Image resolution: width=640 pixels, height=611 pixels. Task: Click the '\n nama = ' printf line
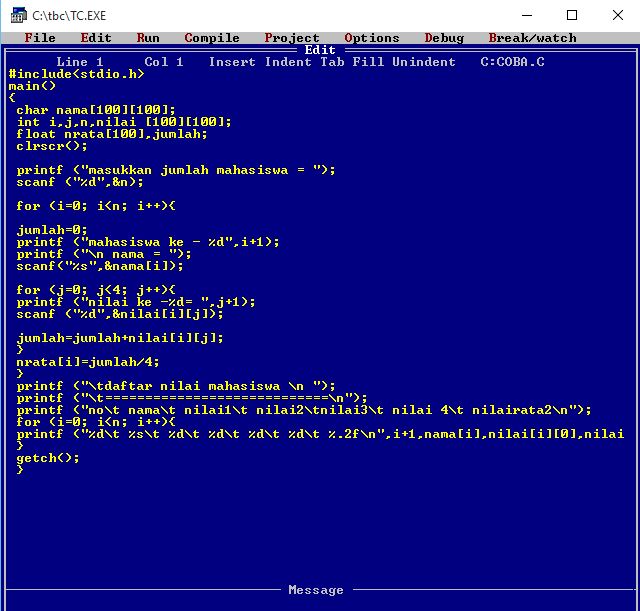[x=104, y=254]
